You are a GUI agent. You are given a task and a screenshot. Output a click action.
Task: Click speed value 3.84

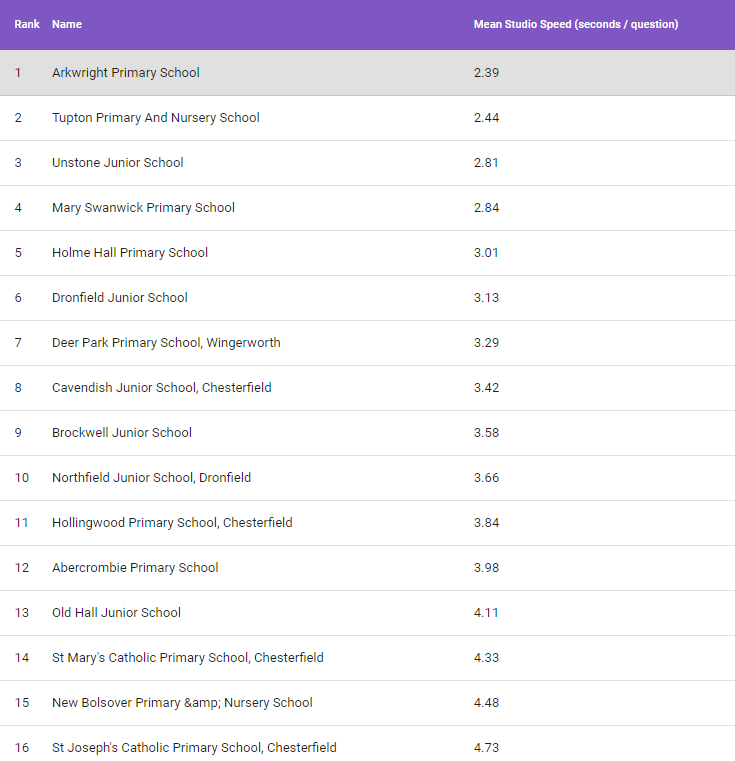[x=486, y=523]
